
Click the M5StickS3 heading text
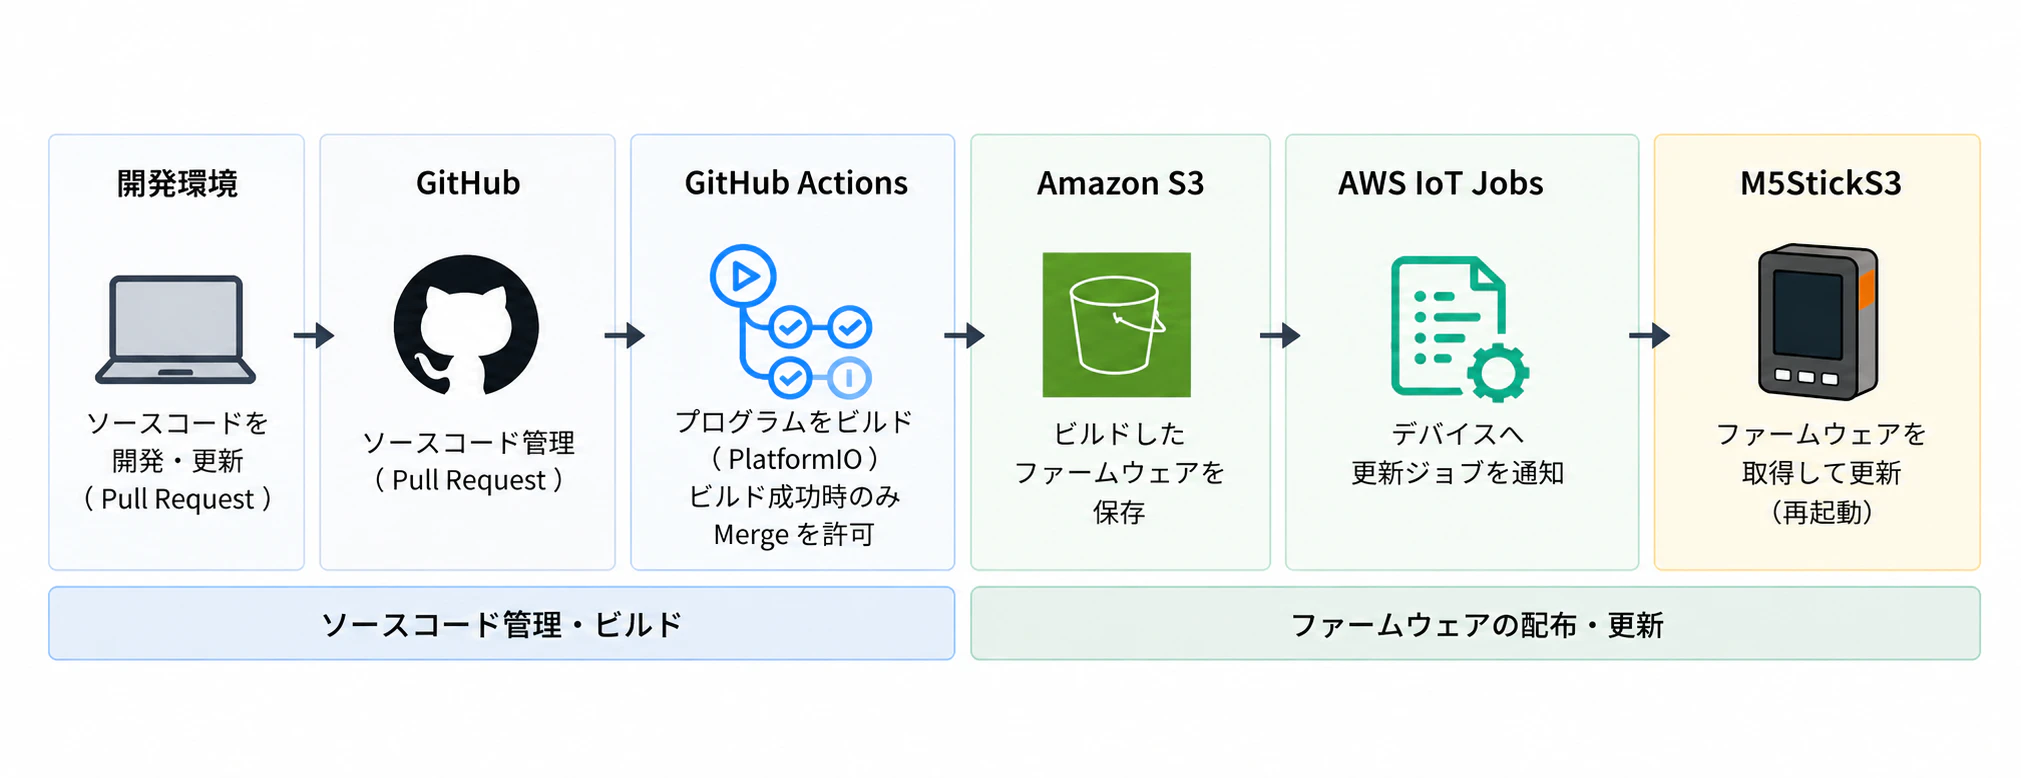[x=1820, y=183]
